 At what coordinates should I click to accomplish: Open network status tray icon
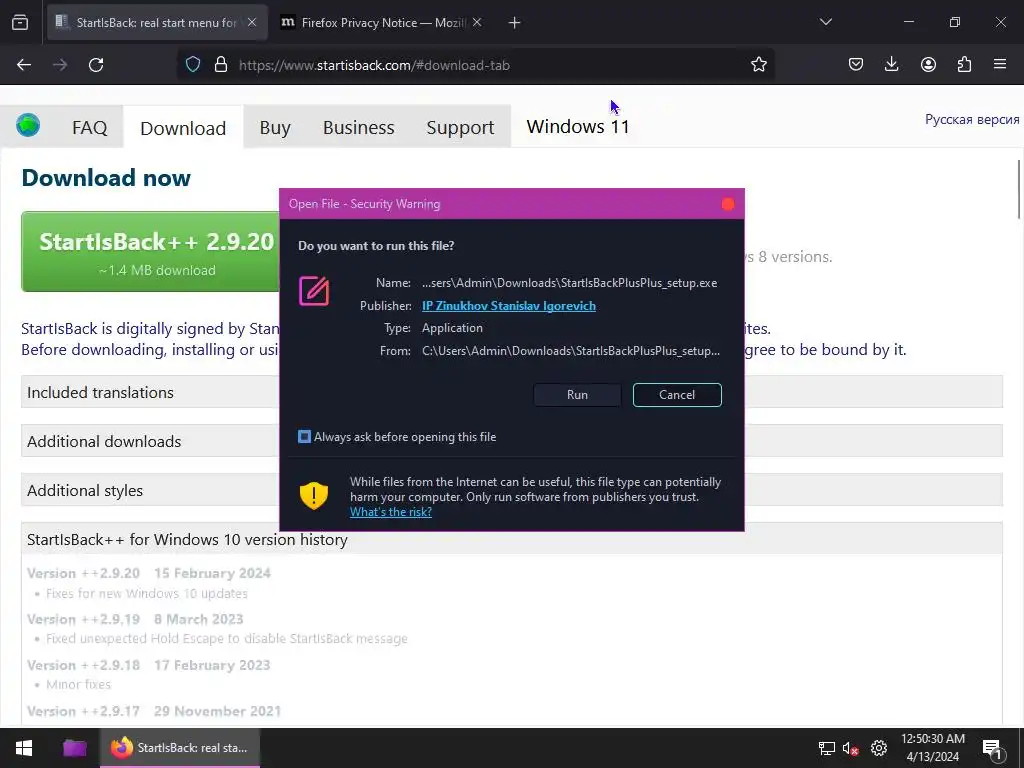coord(827,748)
